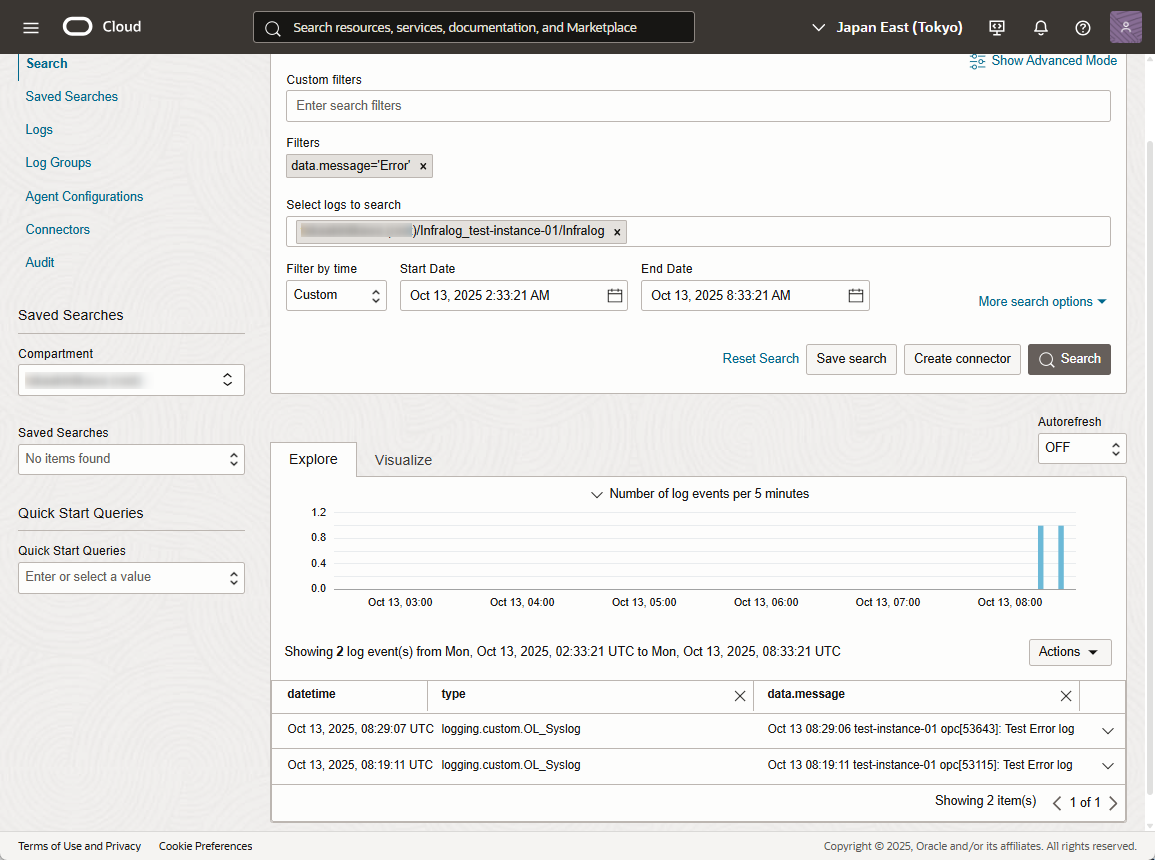This screenshot has height=860, width=1155.
Task: Collapse the log events chart header
Action: click(597, 494)
